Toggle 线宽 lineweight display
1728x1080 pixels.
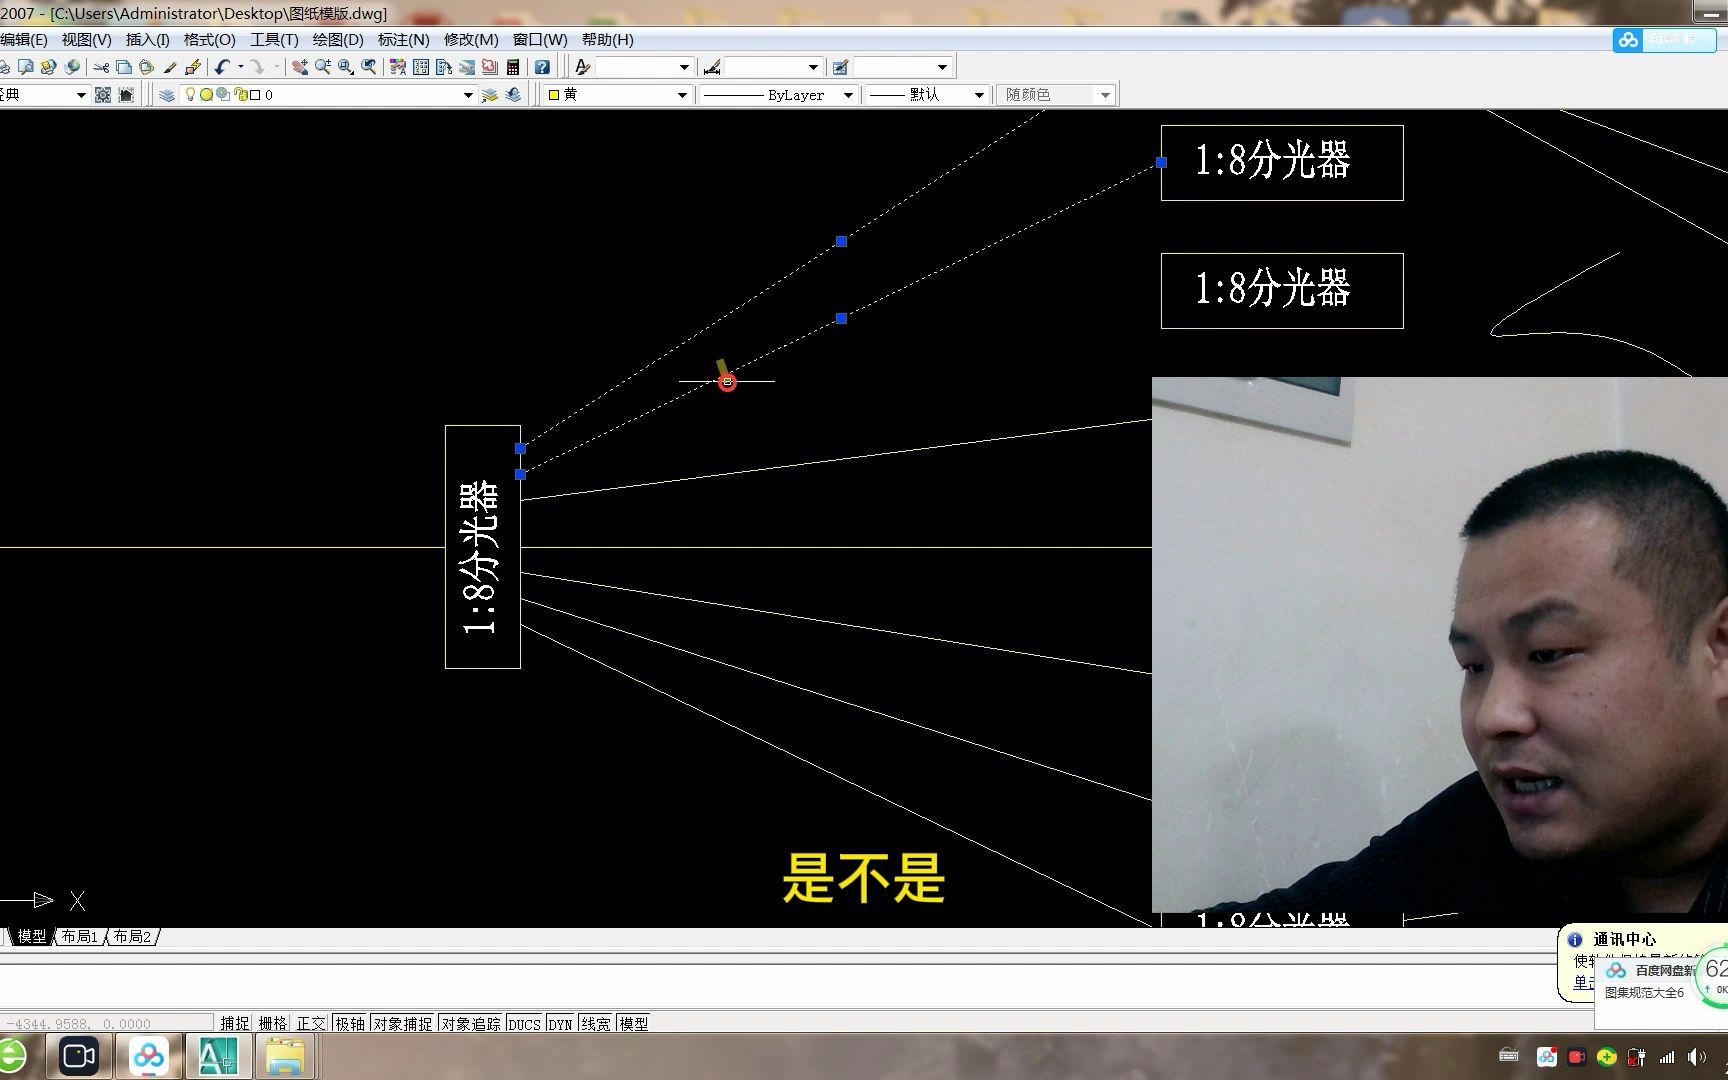[x=596, y=1023]
